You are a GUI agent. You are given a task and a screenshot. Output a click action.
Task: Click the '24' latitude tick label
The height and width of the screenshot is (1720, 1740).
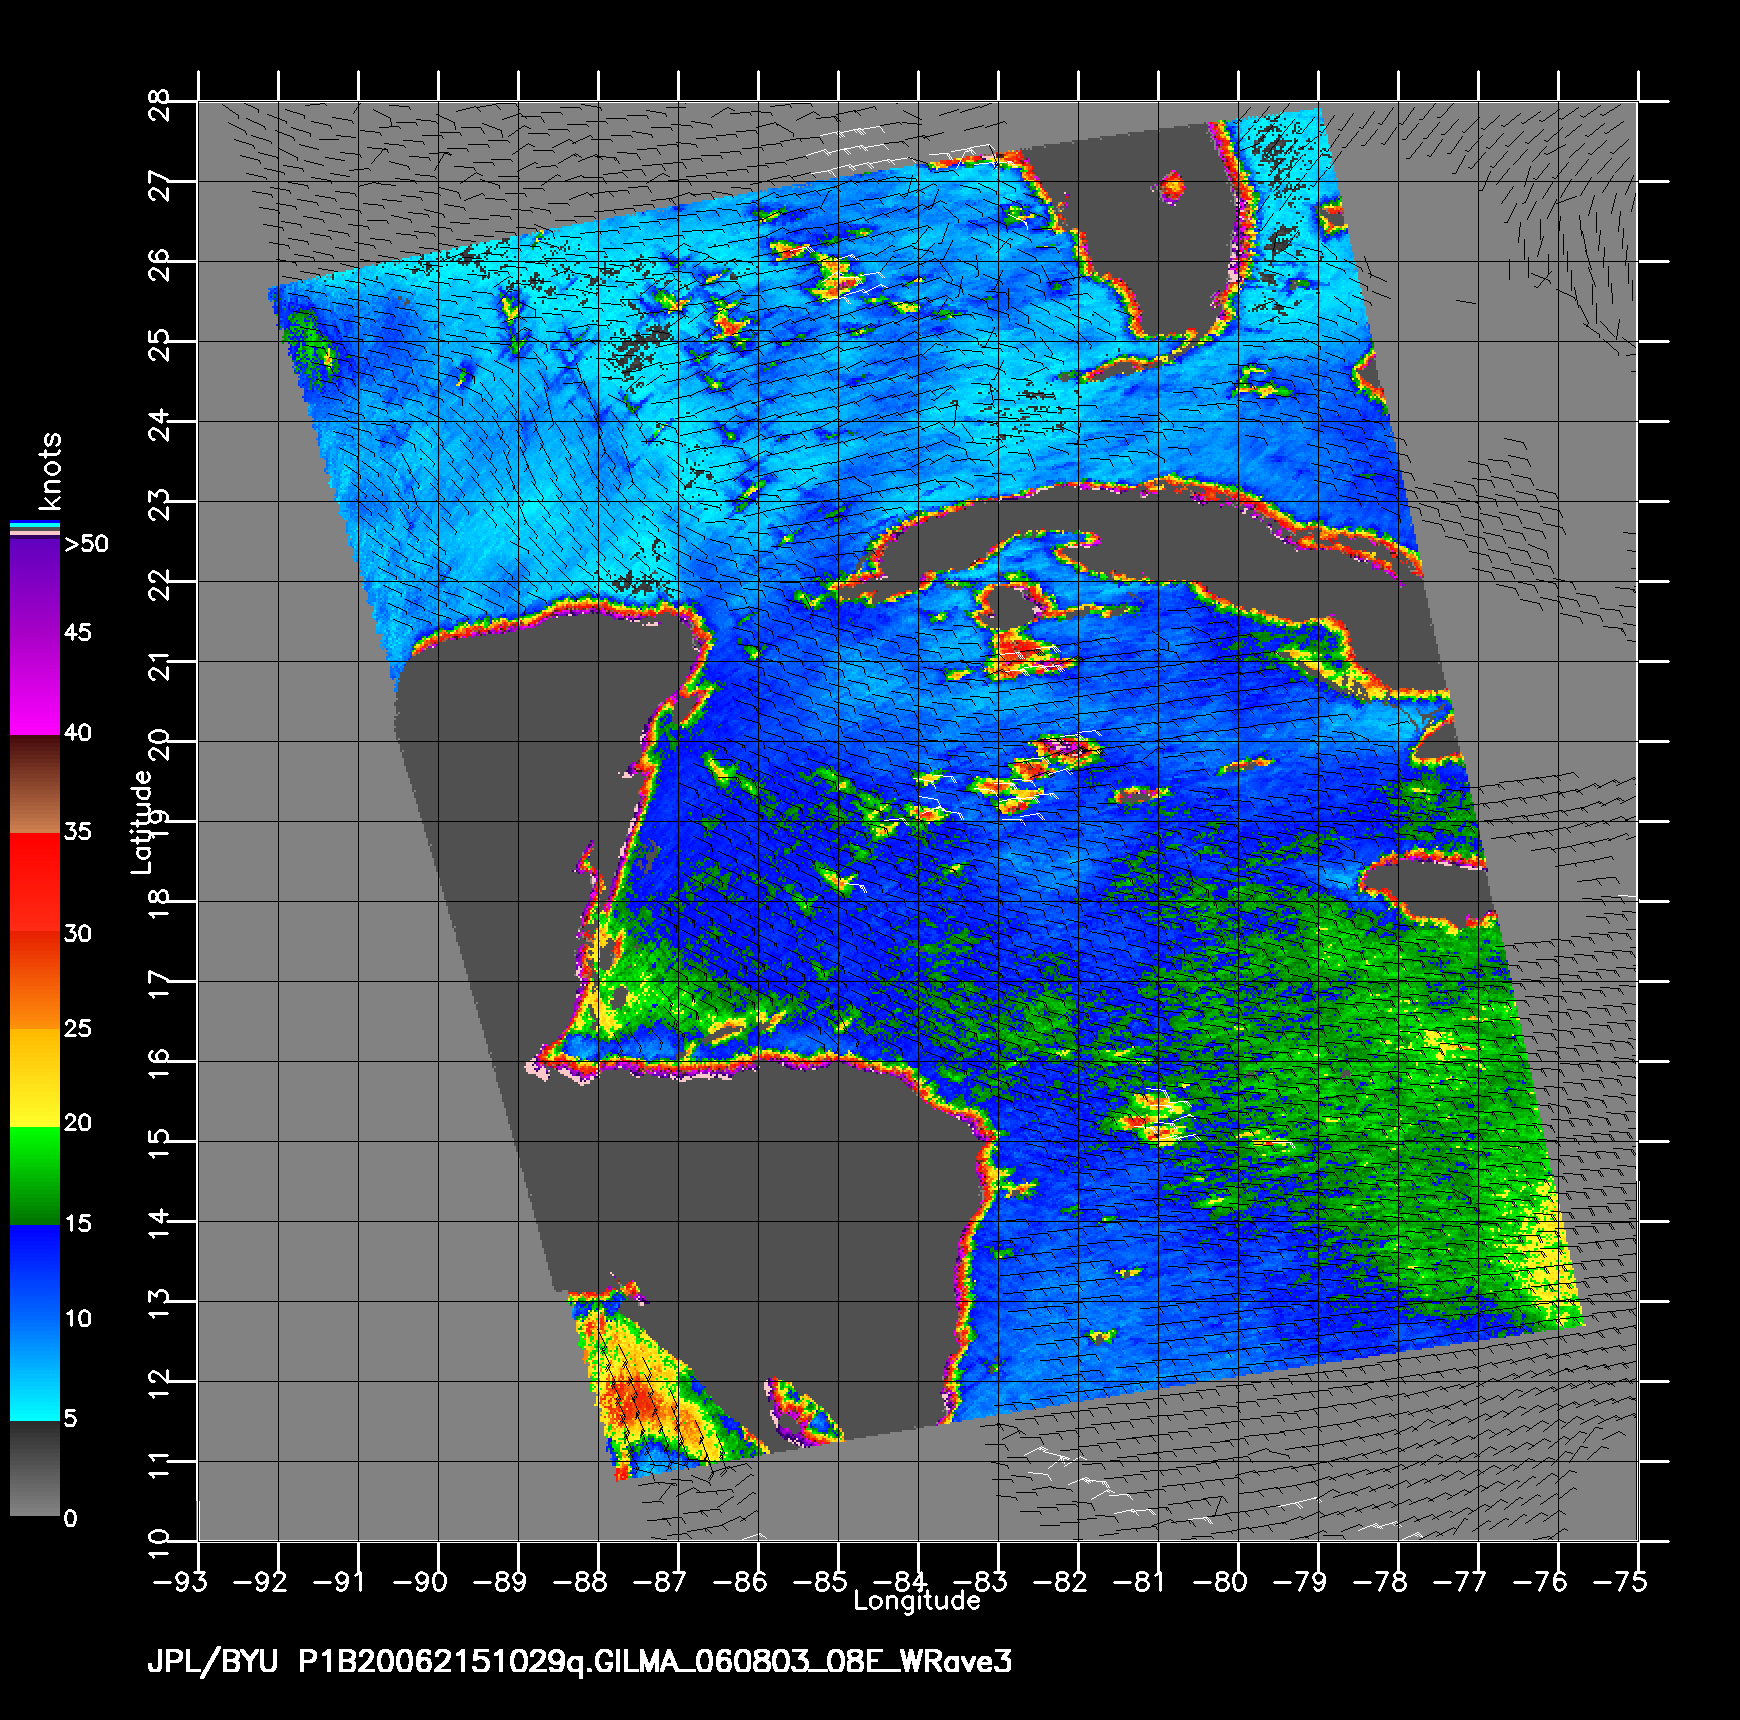[x=159, y=424]
